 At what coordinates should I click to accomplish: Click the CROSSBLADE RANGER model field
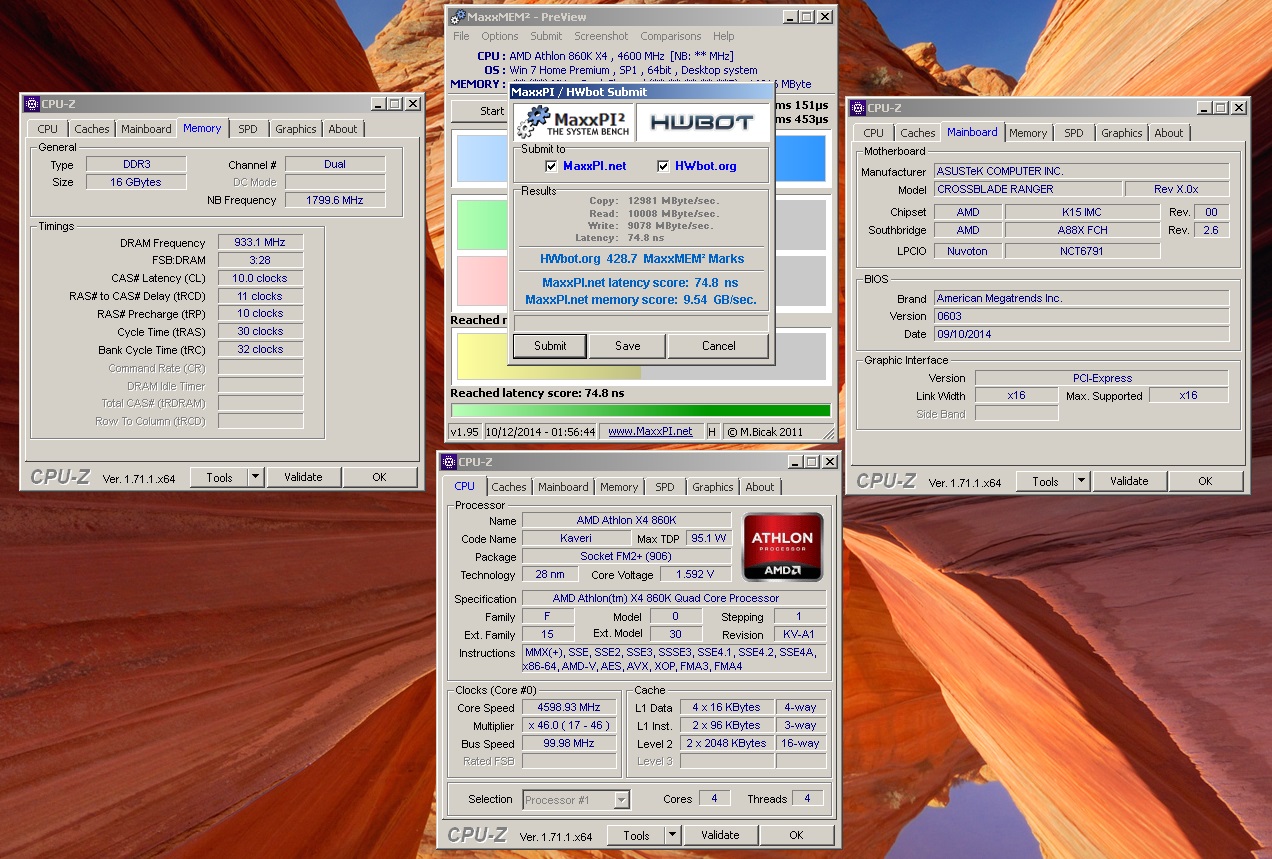[1028, 189]
